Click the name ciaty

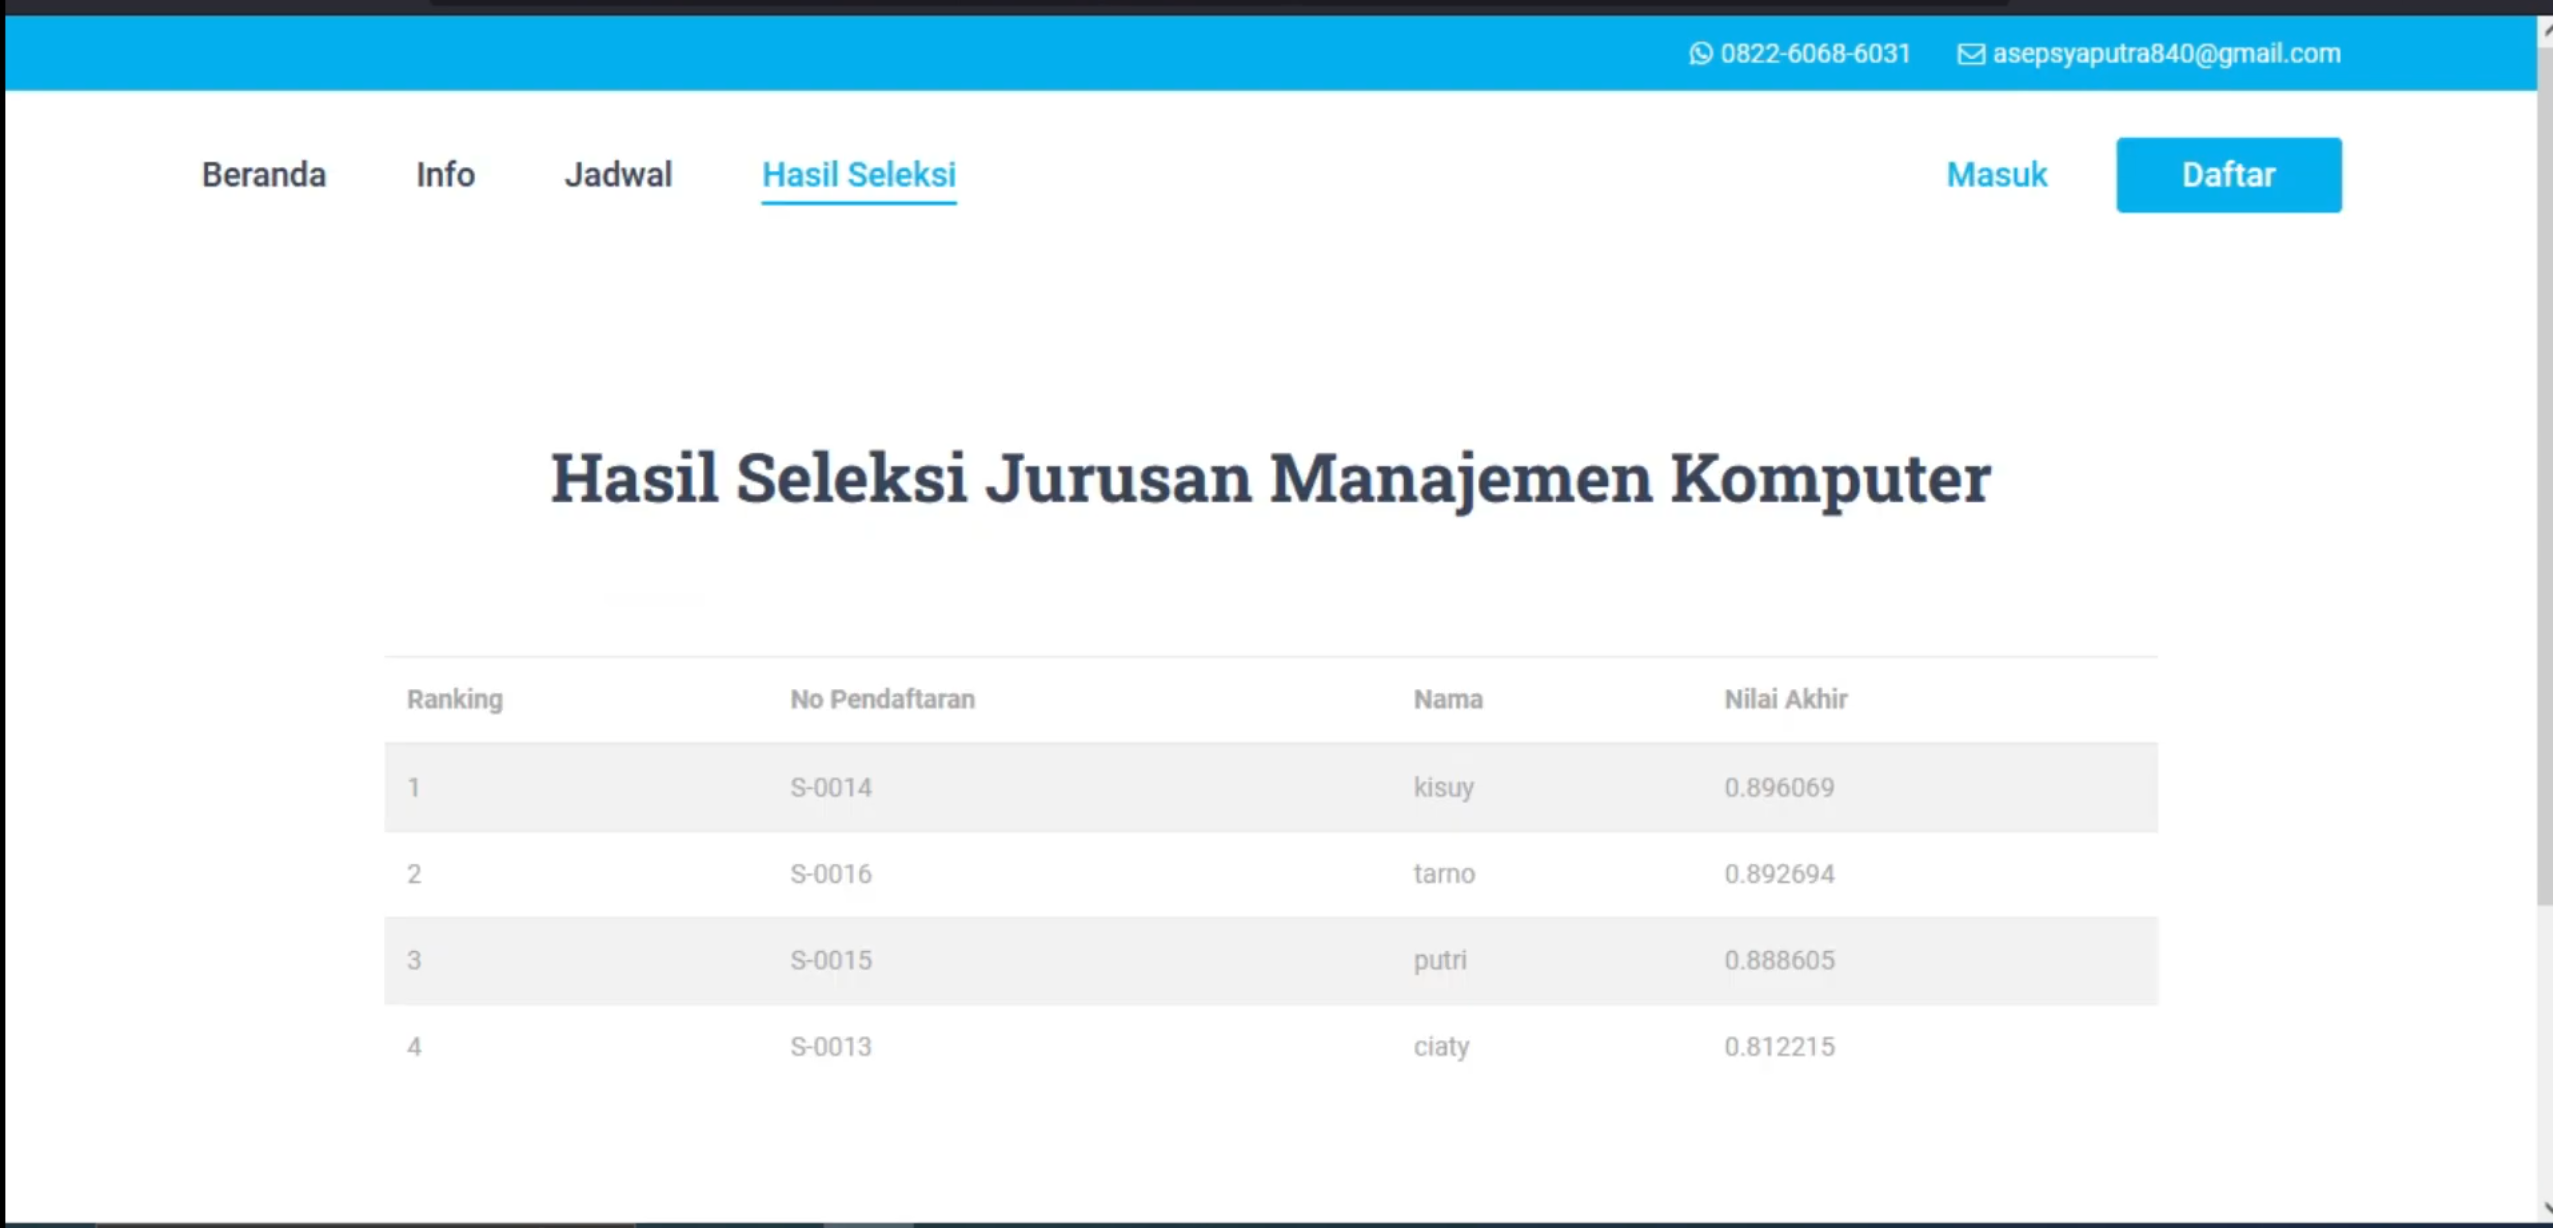coord(1441,1047)
